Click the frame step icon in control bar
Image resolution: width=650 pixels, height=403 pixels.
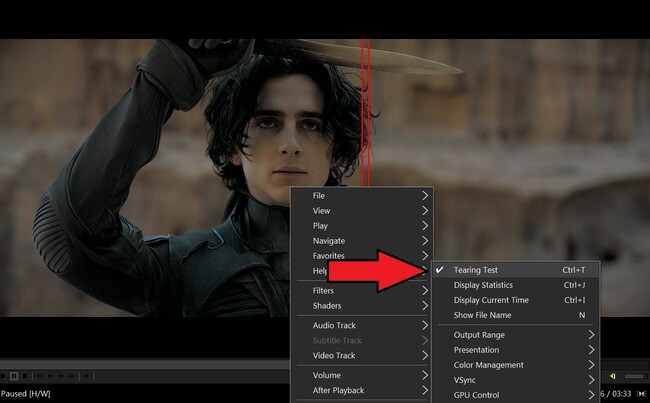(x=87, y=376)
